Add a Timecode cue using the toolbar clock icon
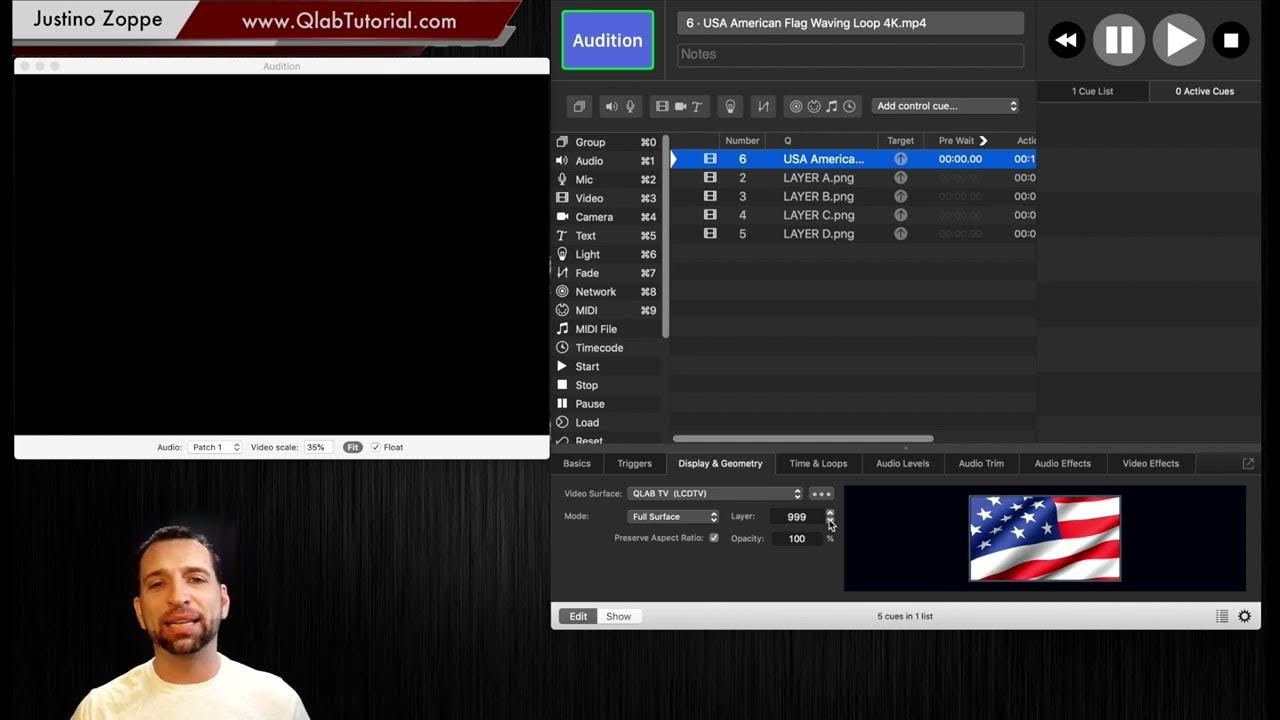 (849, 106)
